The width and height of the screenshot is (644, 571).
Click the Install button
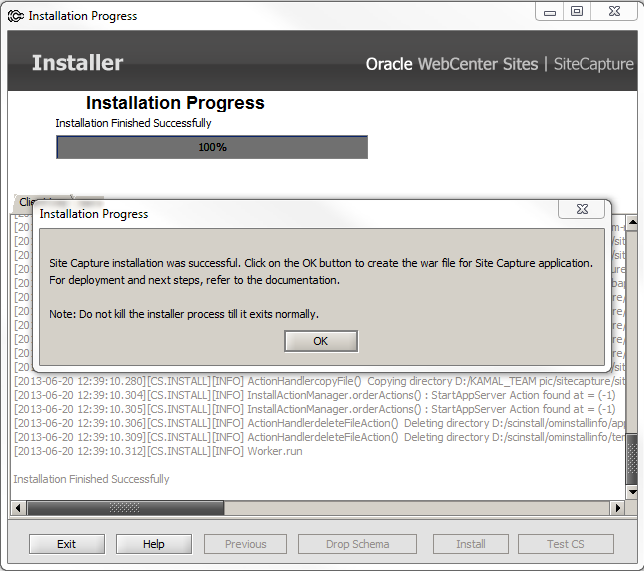(x=471, y=544)
